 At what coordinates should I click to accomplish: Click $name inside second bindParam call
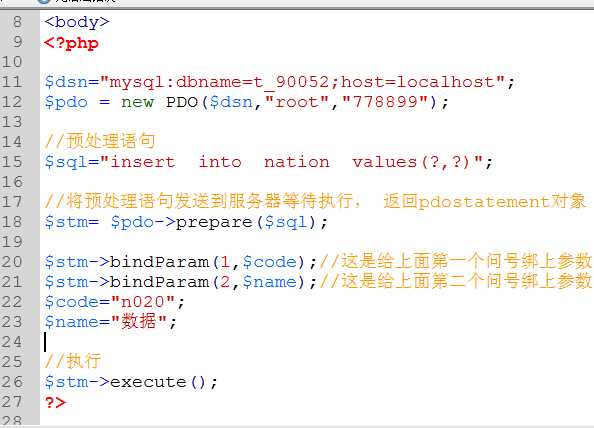pos(269,282)
